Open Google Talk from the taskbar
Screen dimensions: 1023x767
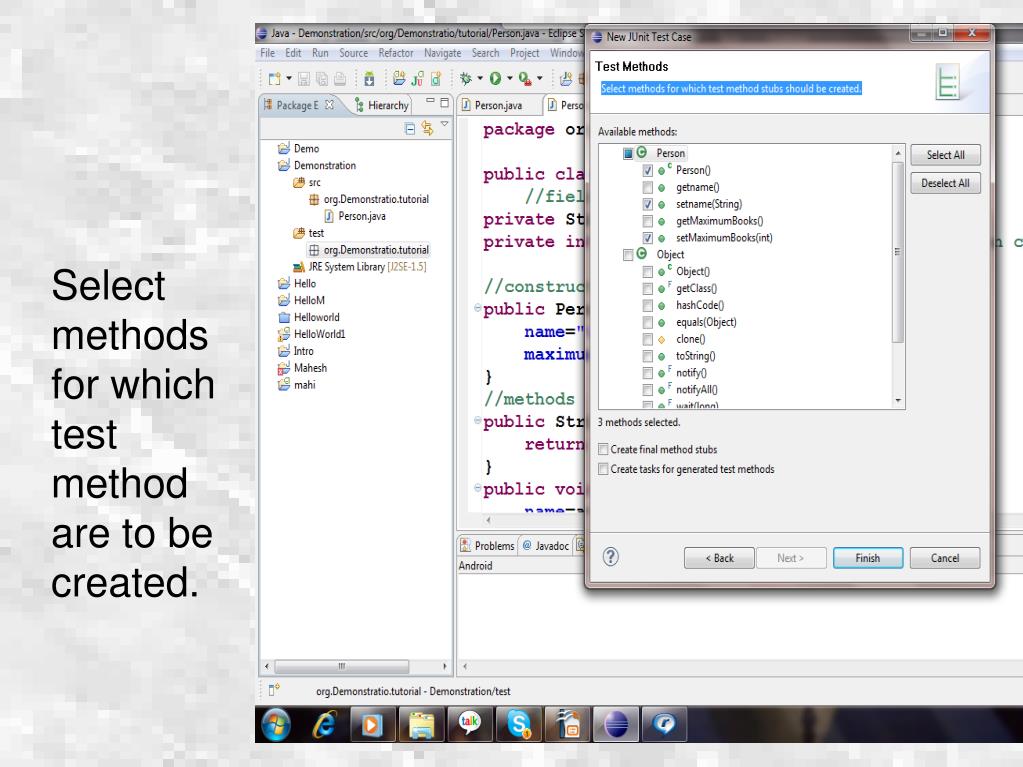pos(470,724)
